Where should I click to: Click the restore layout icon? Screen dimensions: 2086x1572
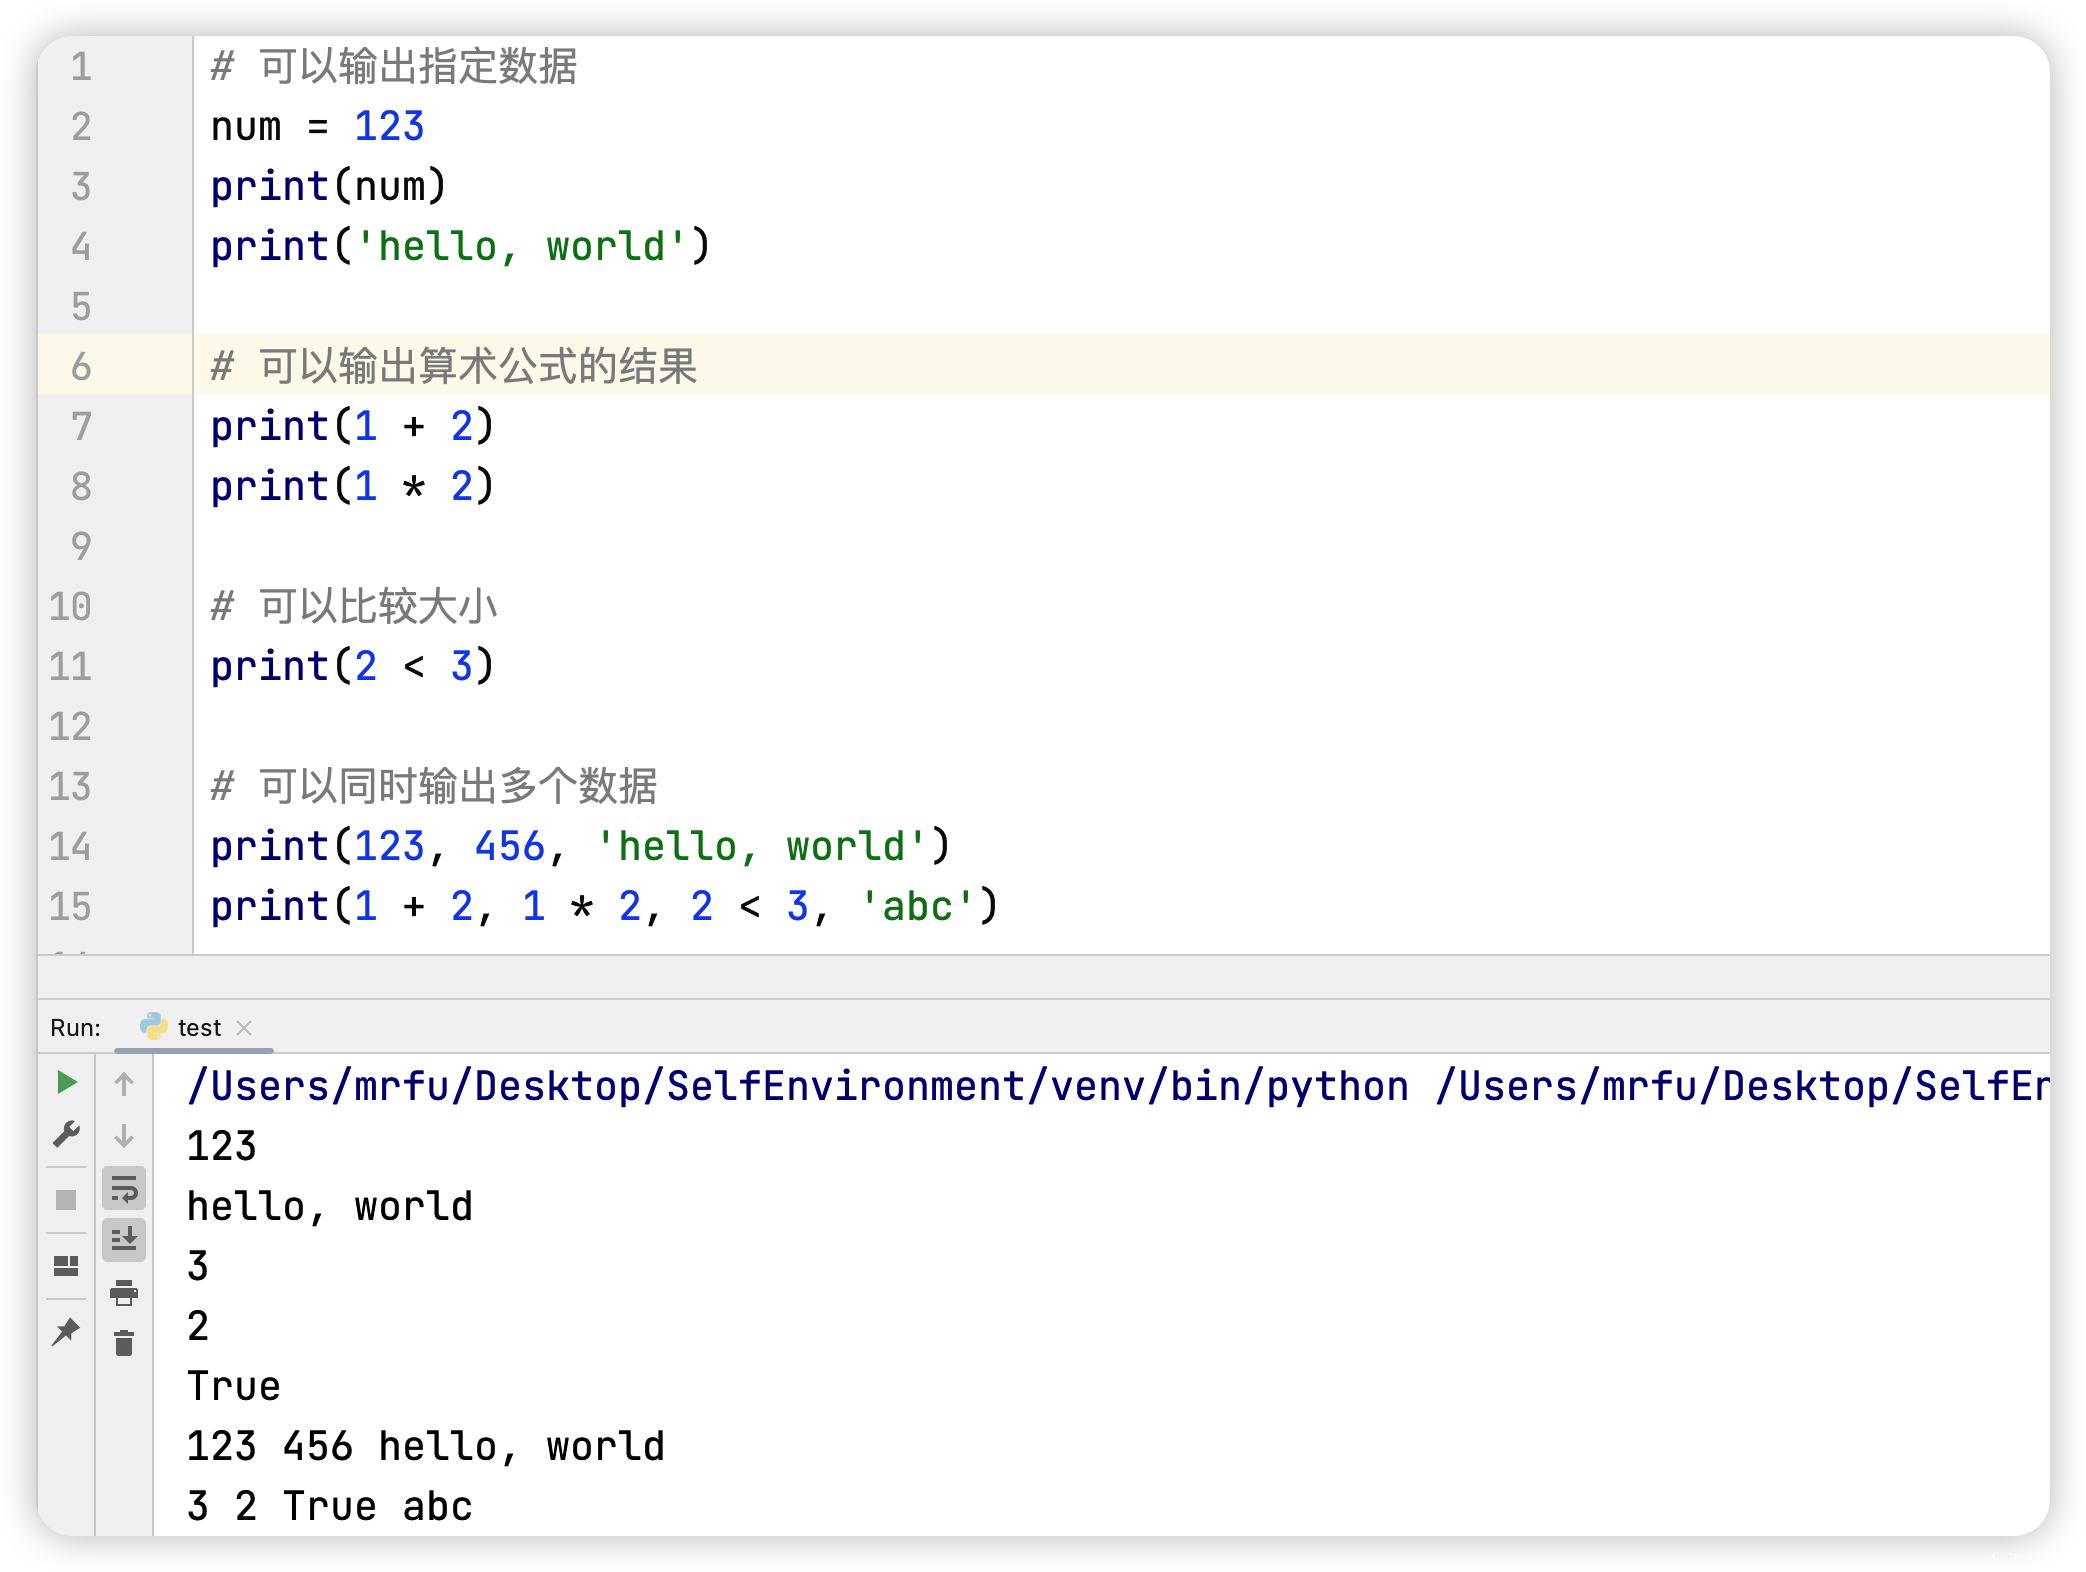point(66,1266)
